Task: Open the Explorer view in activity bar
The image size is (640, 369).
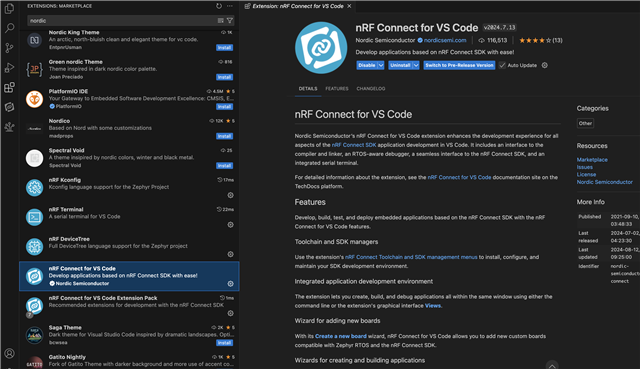Action: (x=9, y=8)
